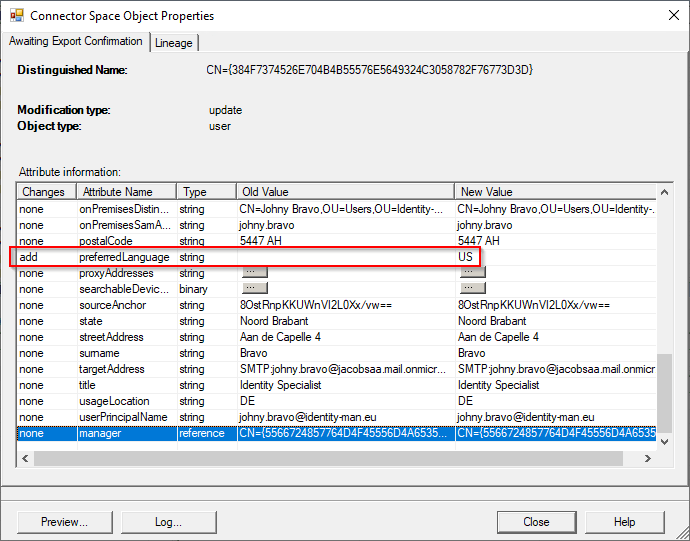The width and height of the screenshot is (690, 541).
Task: Open searchableDevice old value ellipsis button
Action: (255, 289)
